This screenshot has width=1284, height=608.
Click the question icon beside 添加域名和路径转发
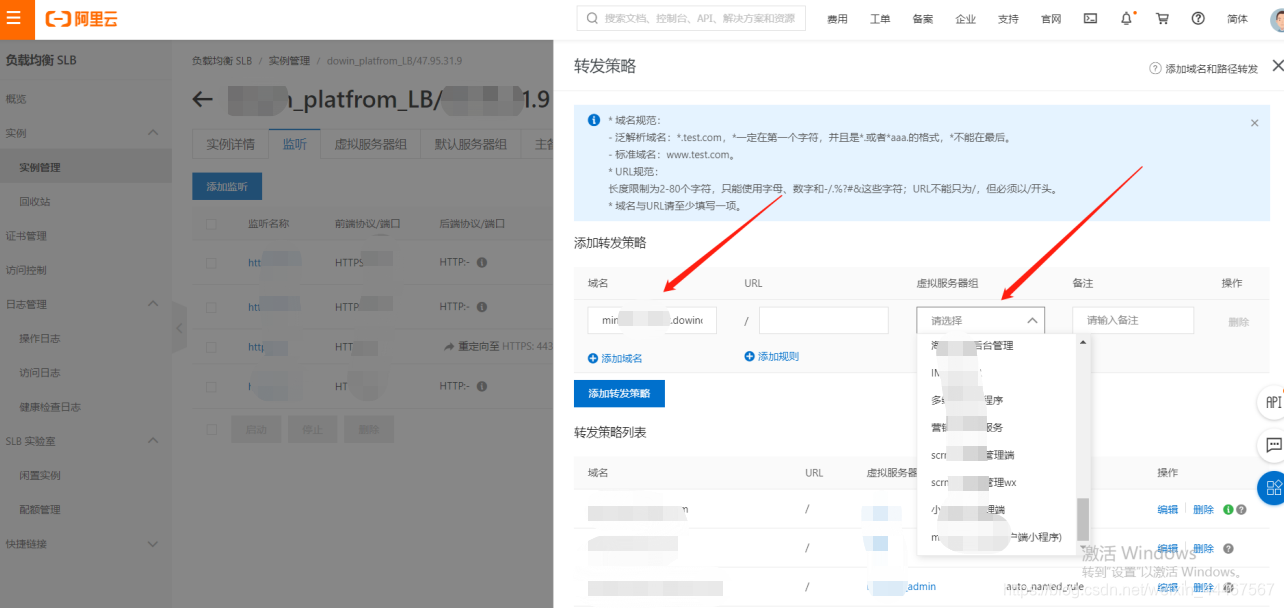point(1155,69)
